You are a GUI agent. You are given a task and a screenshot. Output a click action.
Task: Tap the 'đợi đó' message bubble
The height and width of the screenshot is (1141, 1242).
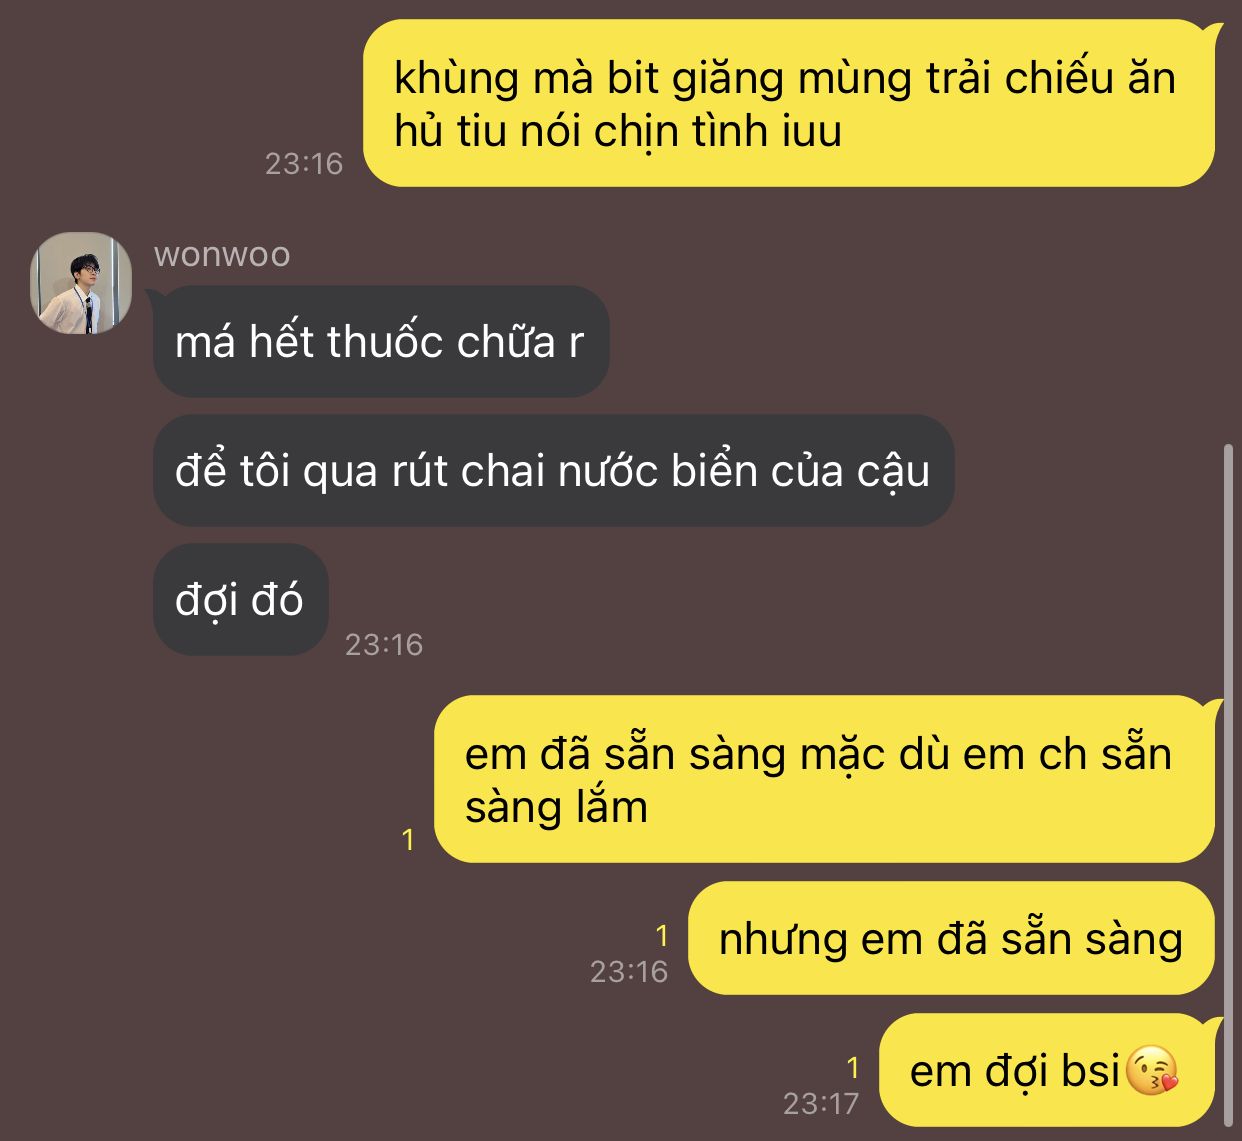pos(240,600)
